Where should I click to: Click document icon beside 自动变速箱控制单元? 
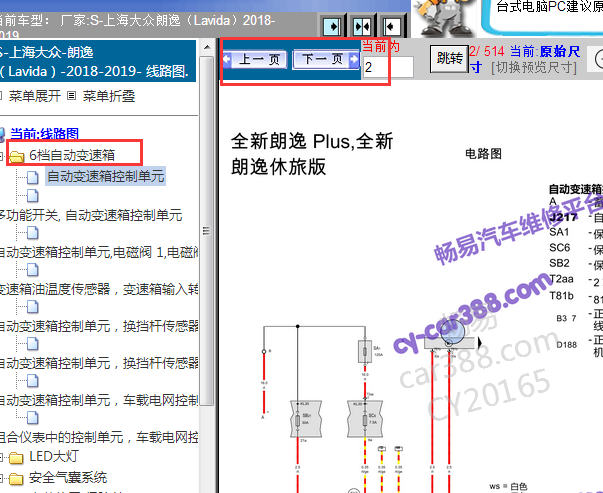click(x=32, y=177)
